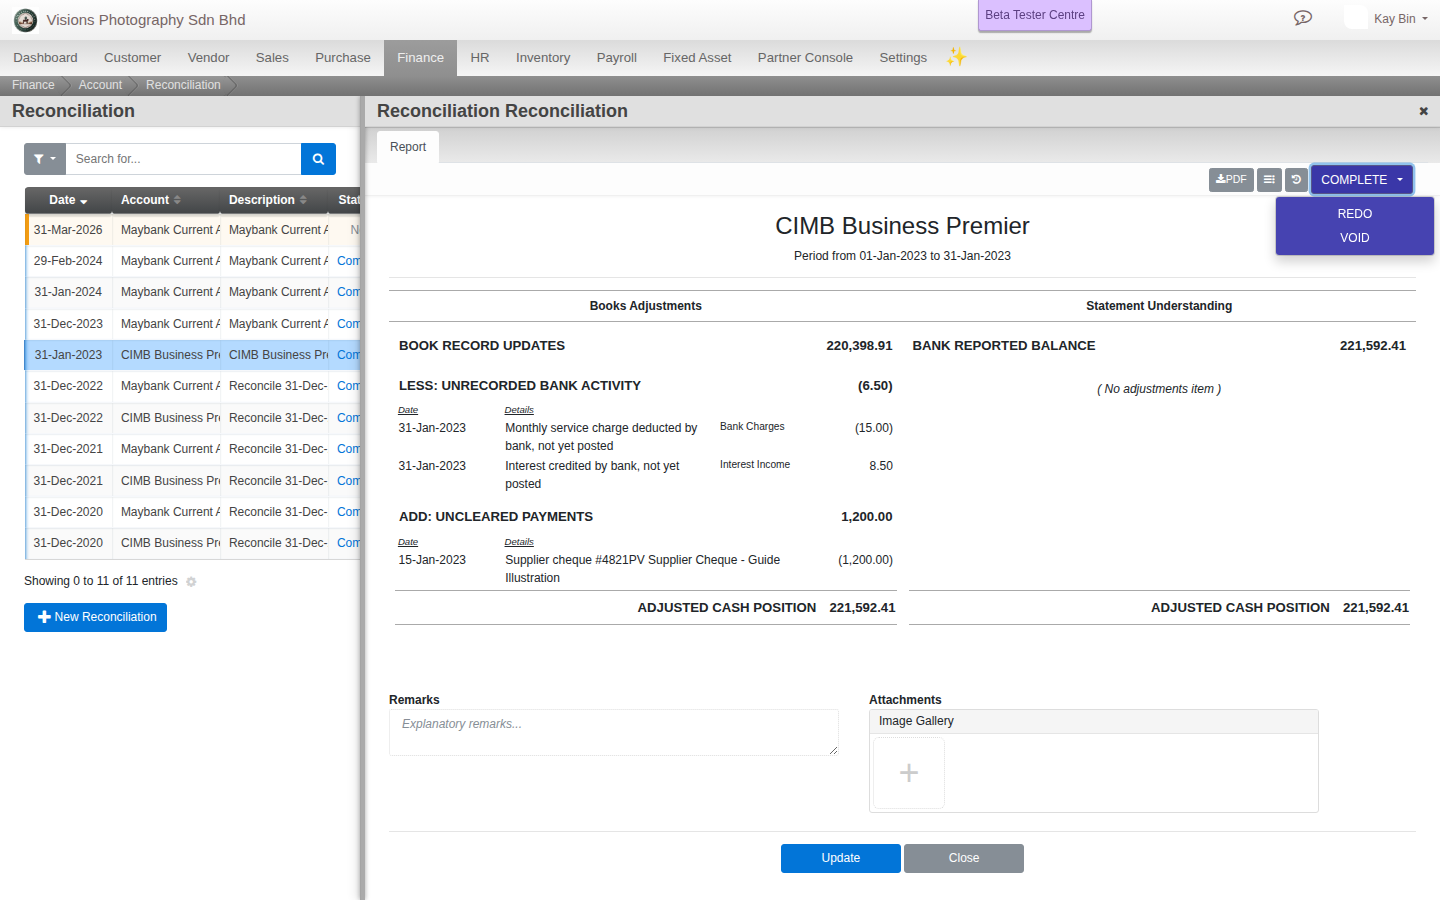Image resolution: width=1440 pixels, height=900 pixels.
Task: Add an image to the Image Gallery
Action: pos(909,773)
